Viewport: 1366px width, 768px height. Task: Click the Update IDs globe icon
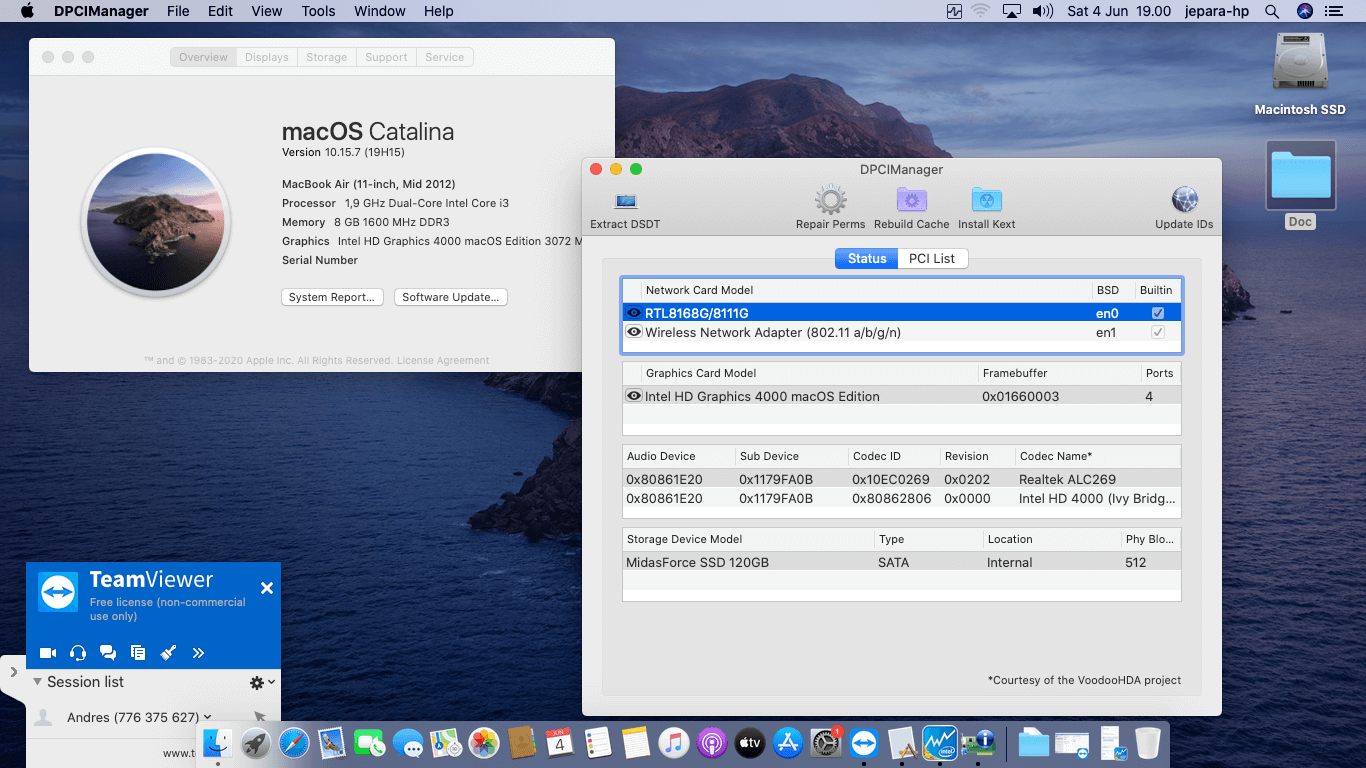tap(1184, 201)
